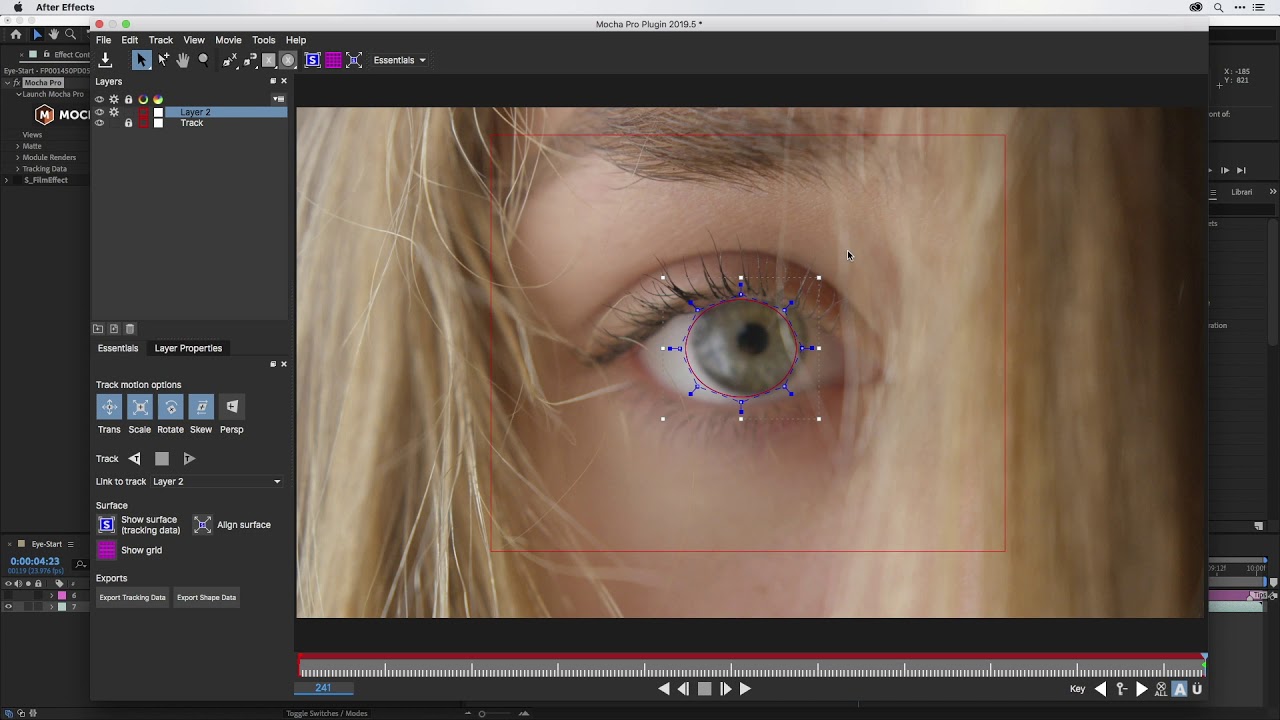Image resolution: width=1280 pixels, height=720 pixels.
Task: Click the frame number field showing 241
Action: pos(324,688)
